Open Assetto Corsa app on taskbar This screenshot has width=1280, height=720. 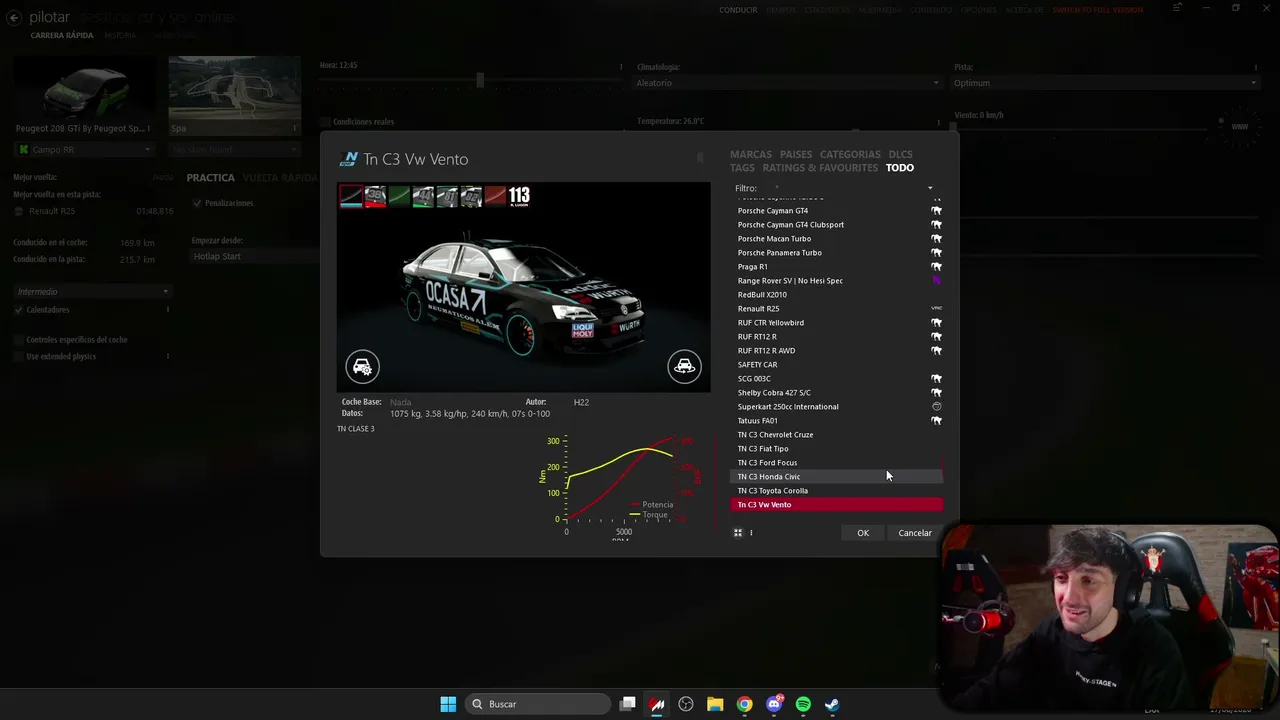pos(657,704)
